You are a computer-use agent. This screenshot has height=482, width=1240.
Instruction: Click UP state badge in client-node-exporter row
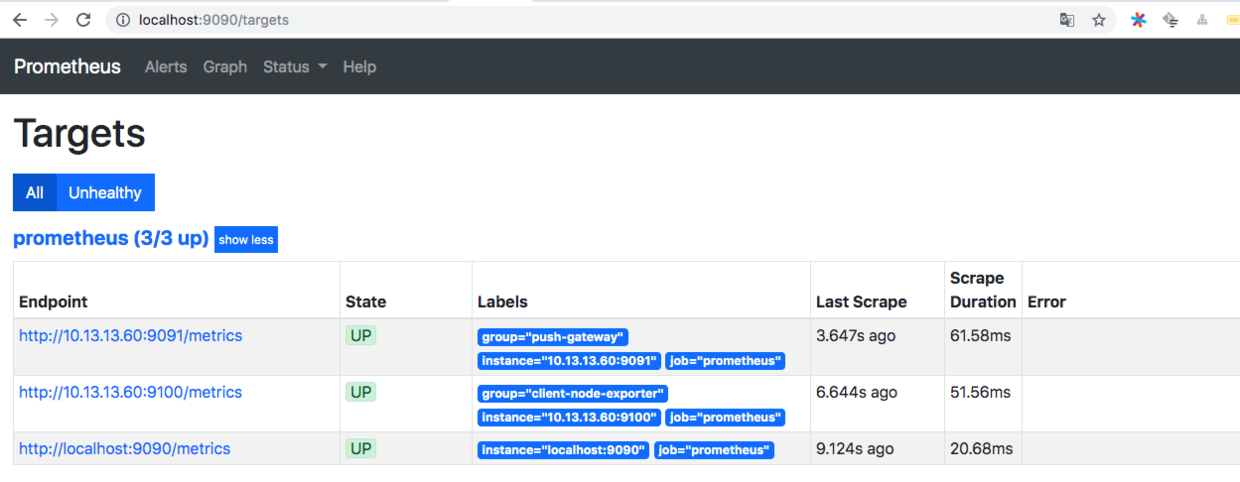pyautogui.click(x=361, y=392)
